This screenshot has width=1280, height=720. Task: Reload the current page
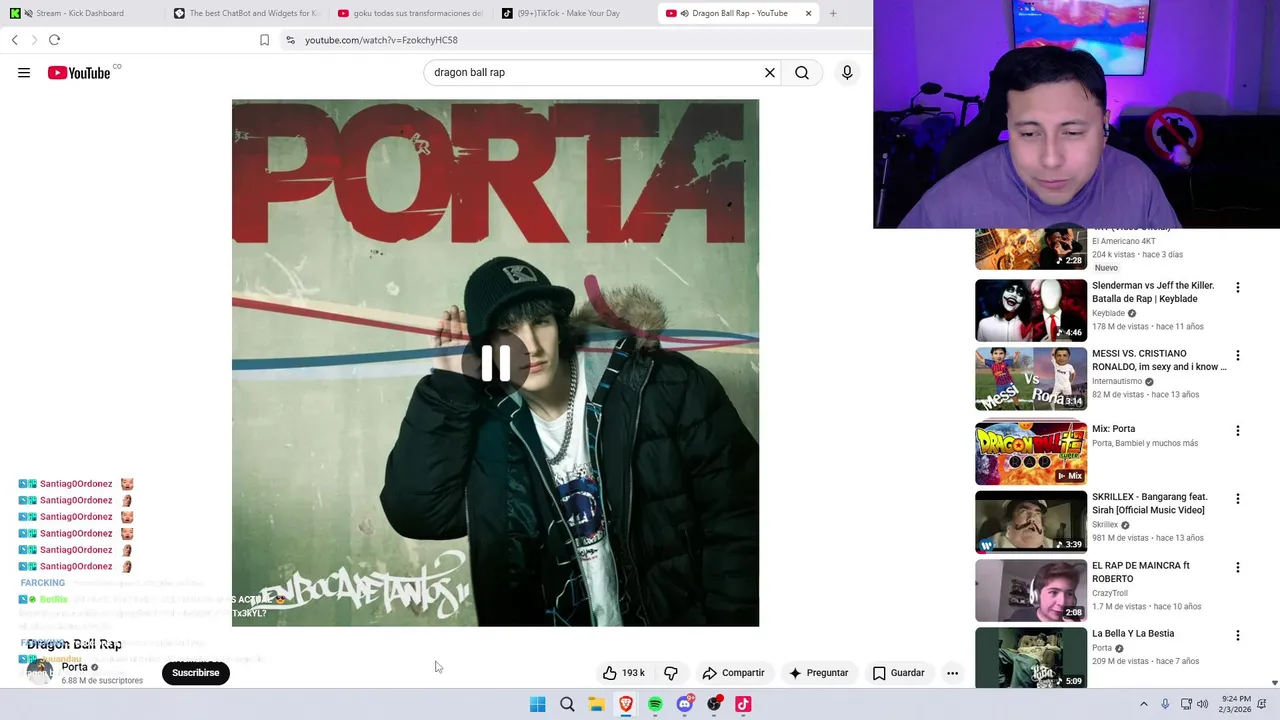click(54, 40)
